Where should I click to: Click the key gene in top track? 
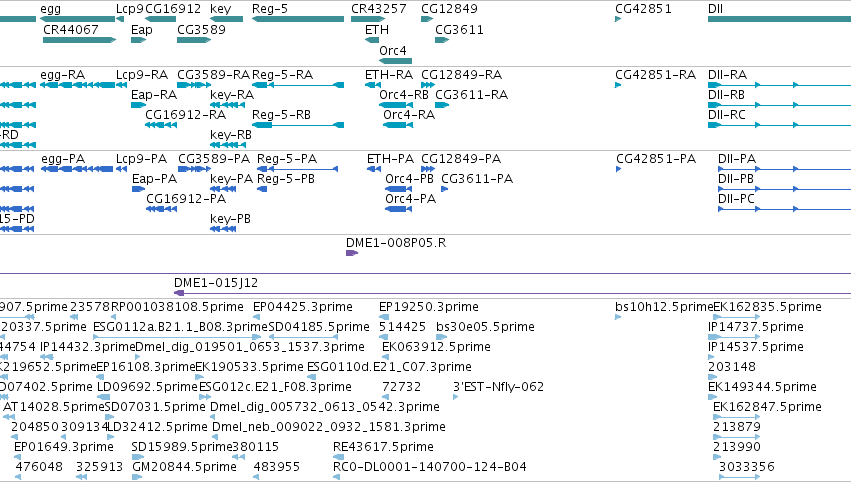(x=226, y=19)
